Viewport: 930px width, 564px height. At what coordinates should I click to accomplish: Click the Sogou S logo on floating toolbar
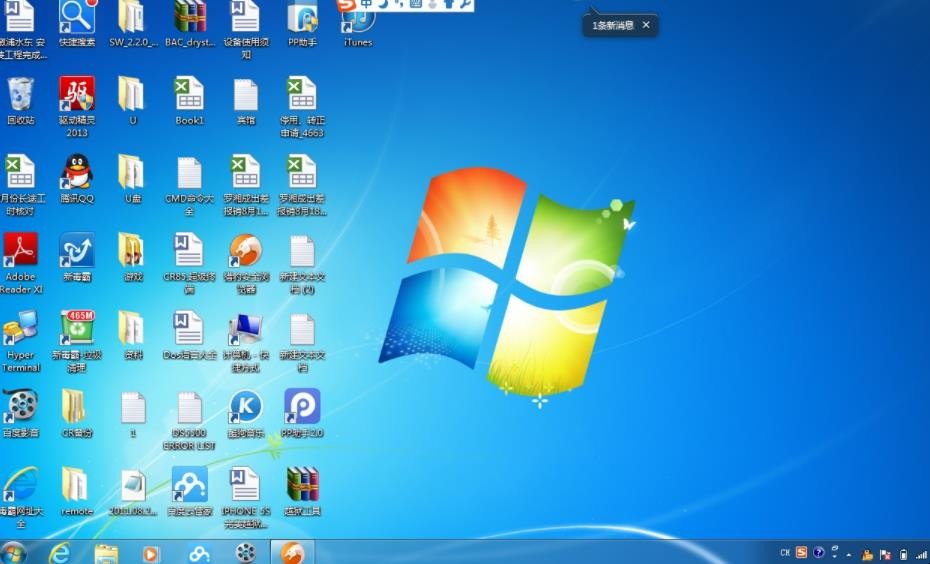pyautogui.click(x=346, y=5)
